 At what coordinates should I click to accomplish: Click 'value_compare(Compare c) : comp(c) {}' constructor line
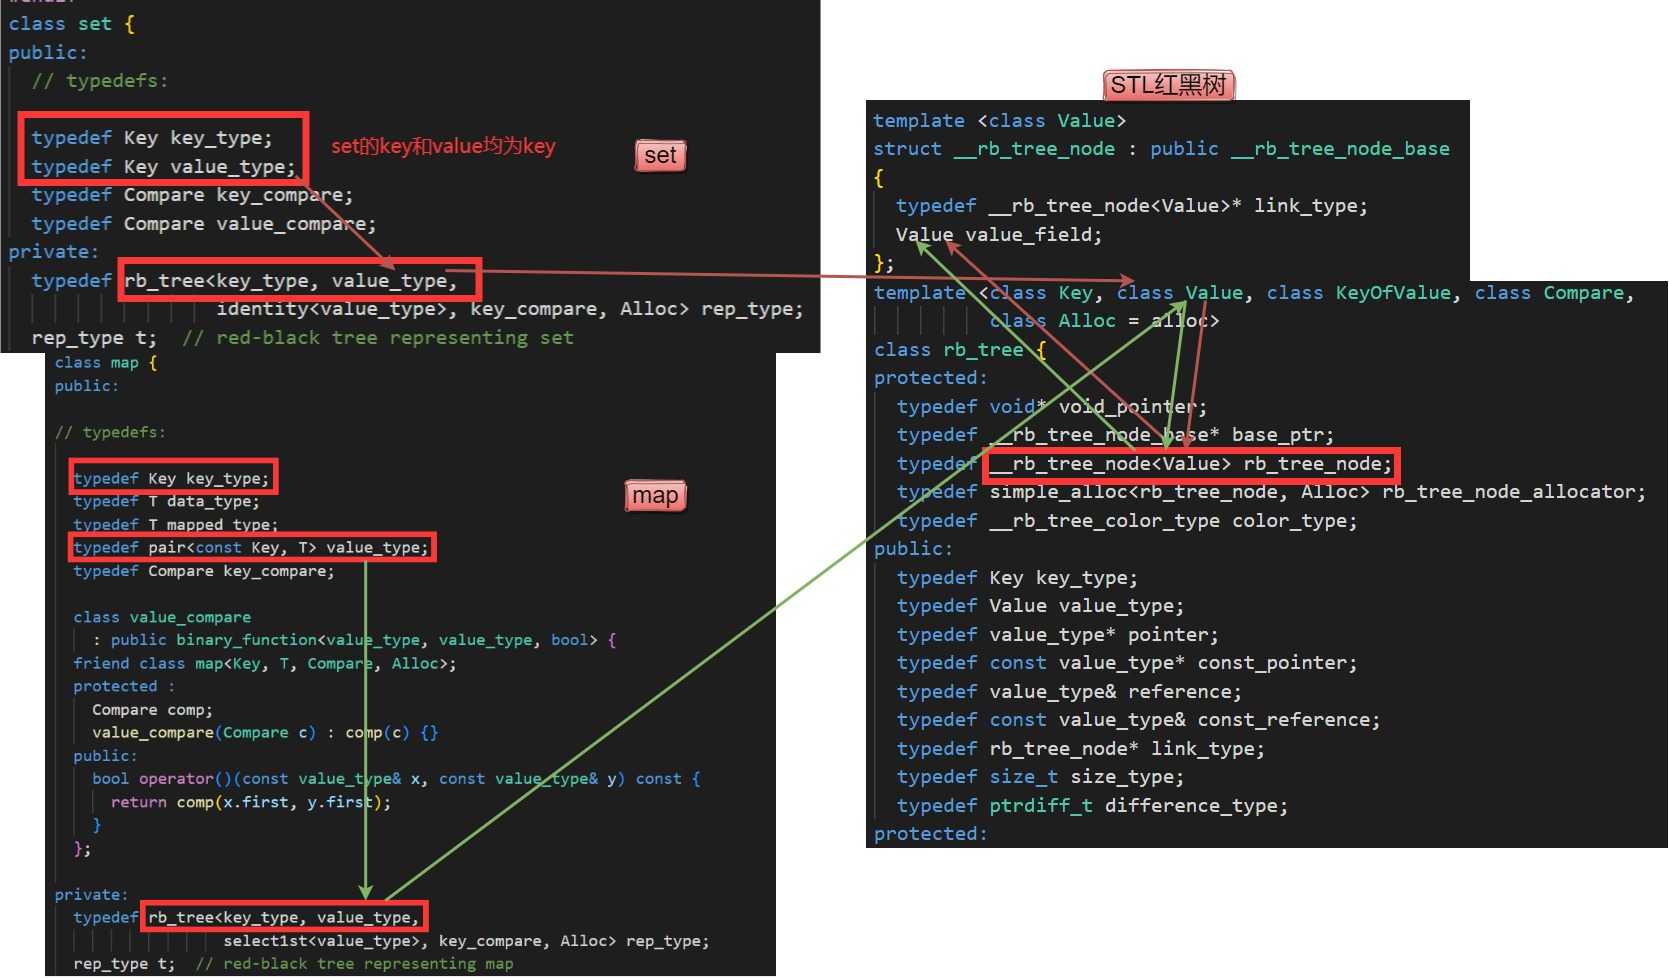(265, 733)
